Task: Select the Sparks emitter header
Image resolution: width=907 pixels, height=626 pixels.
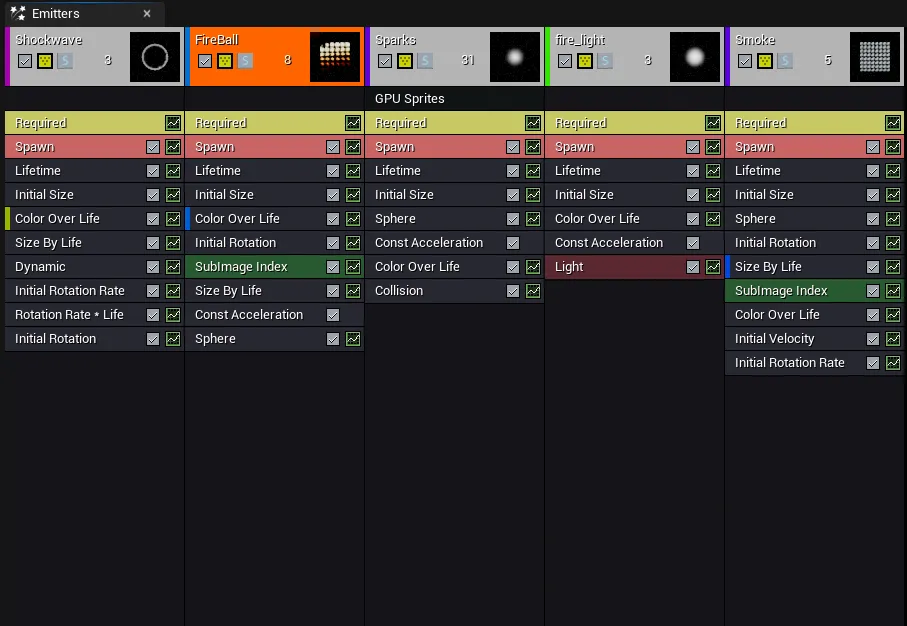Action: tap(455, 57)
